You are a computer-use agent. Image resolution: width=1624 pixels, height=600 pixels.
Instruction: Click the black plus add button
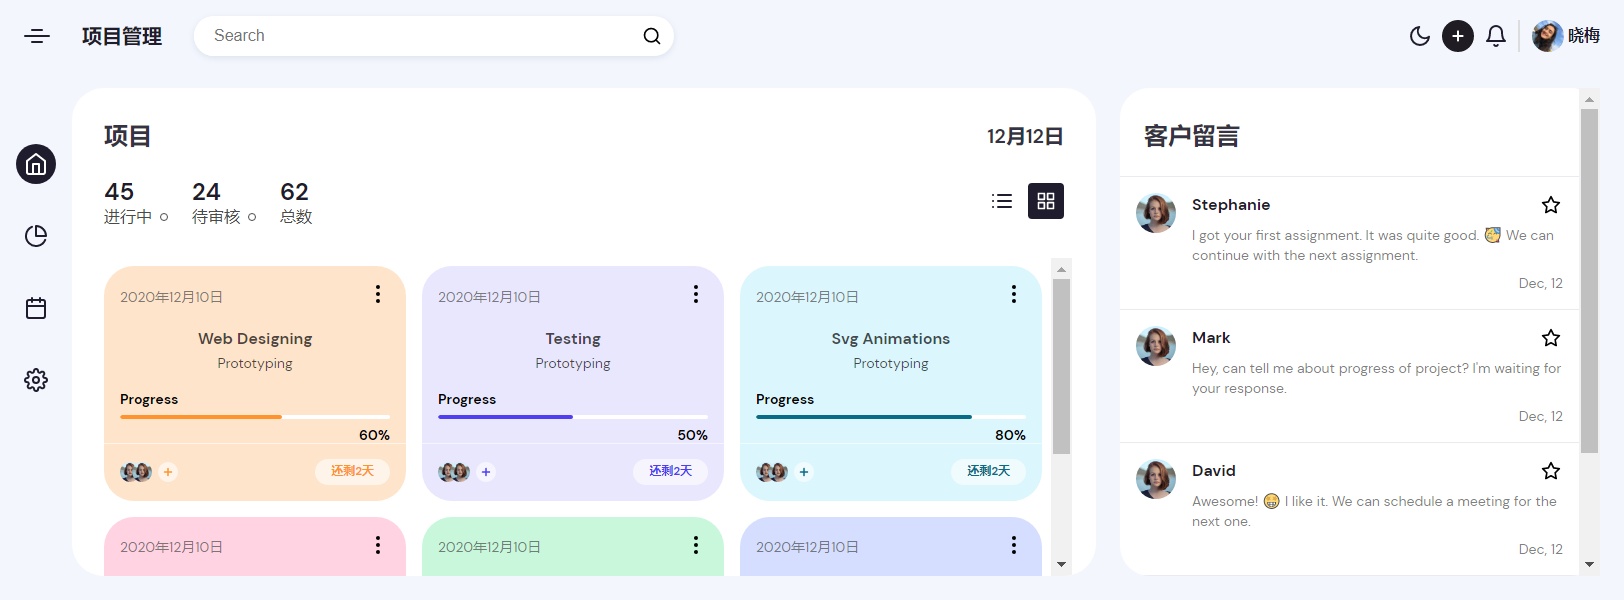coord(1458,36)
